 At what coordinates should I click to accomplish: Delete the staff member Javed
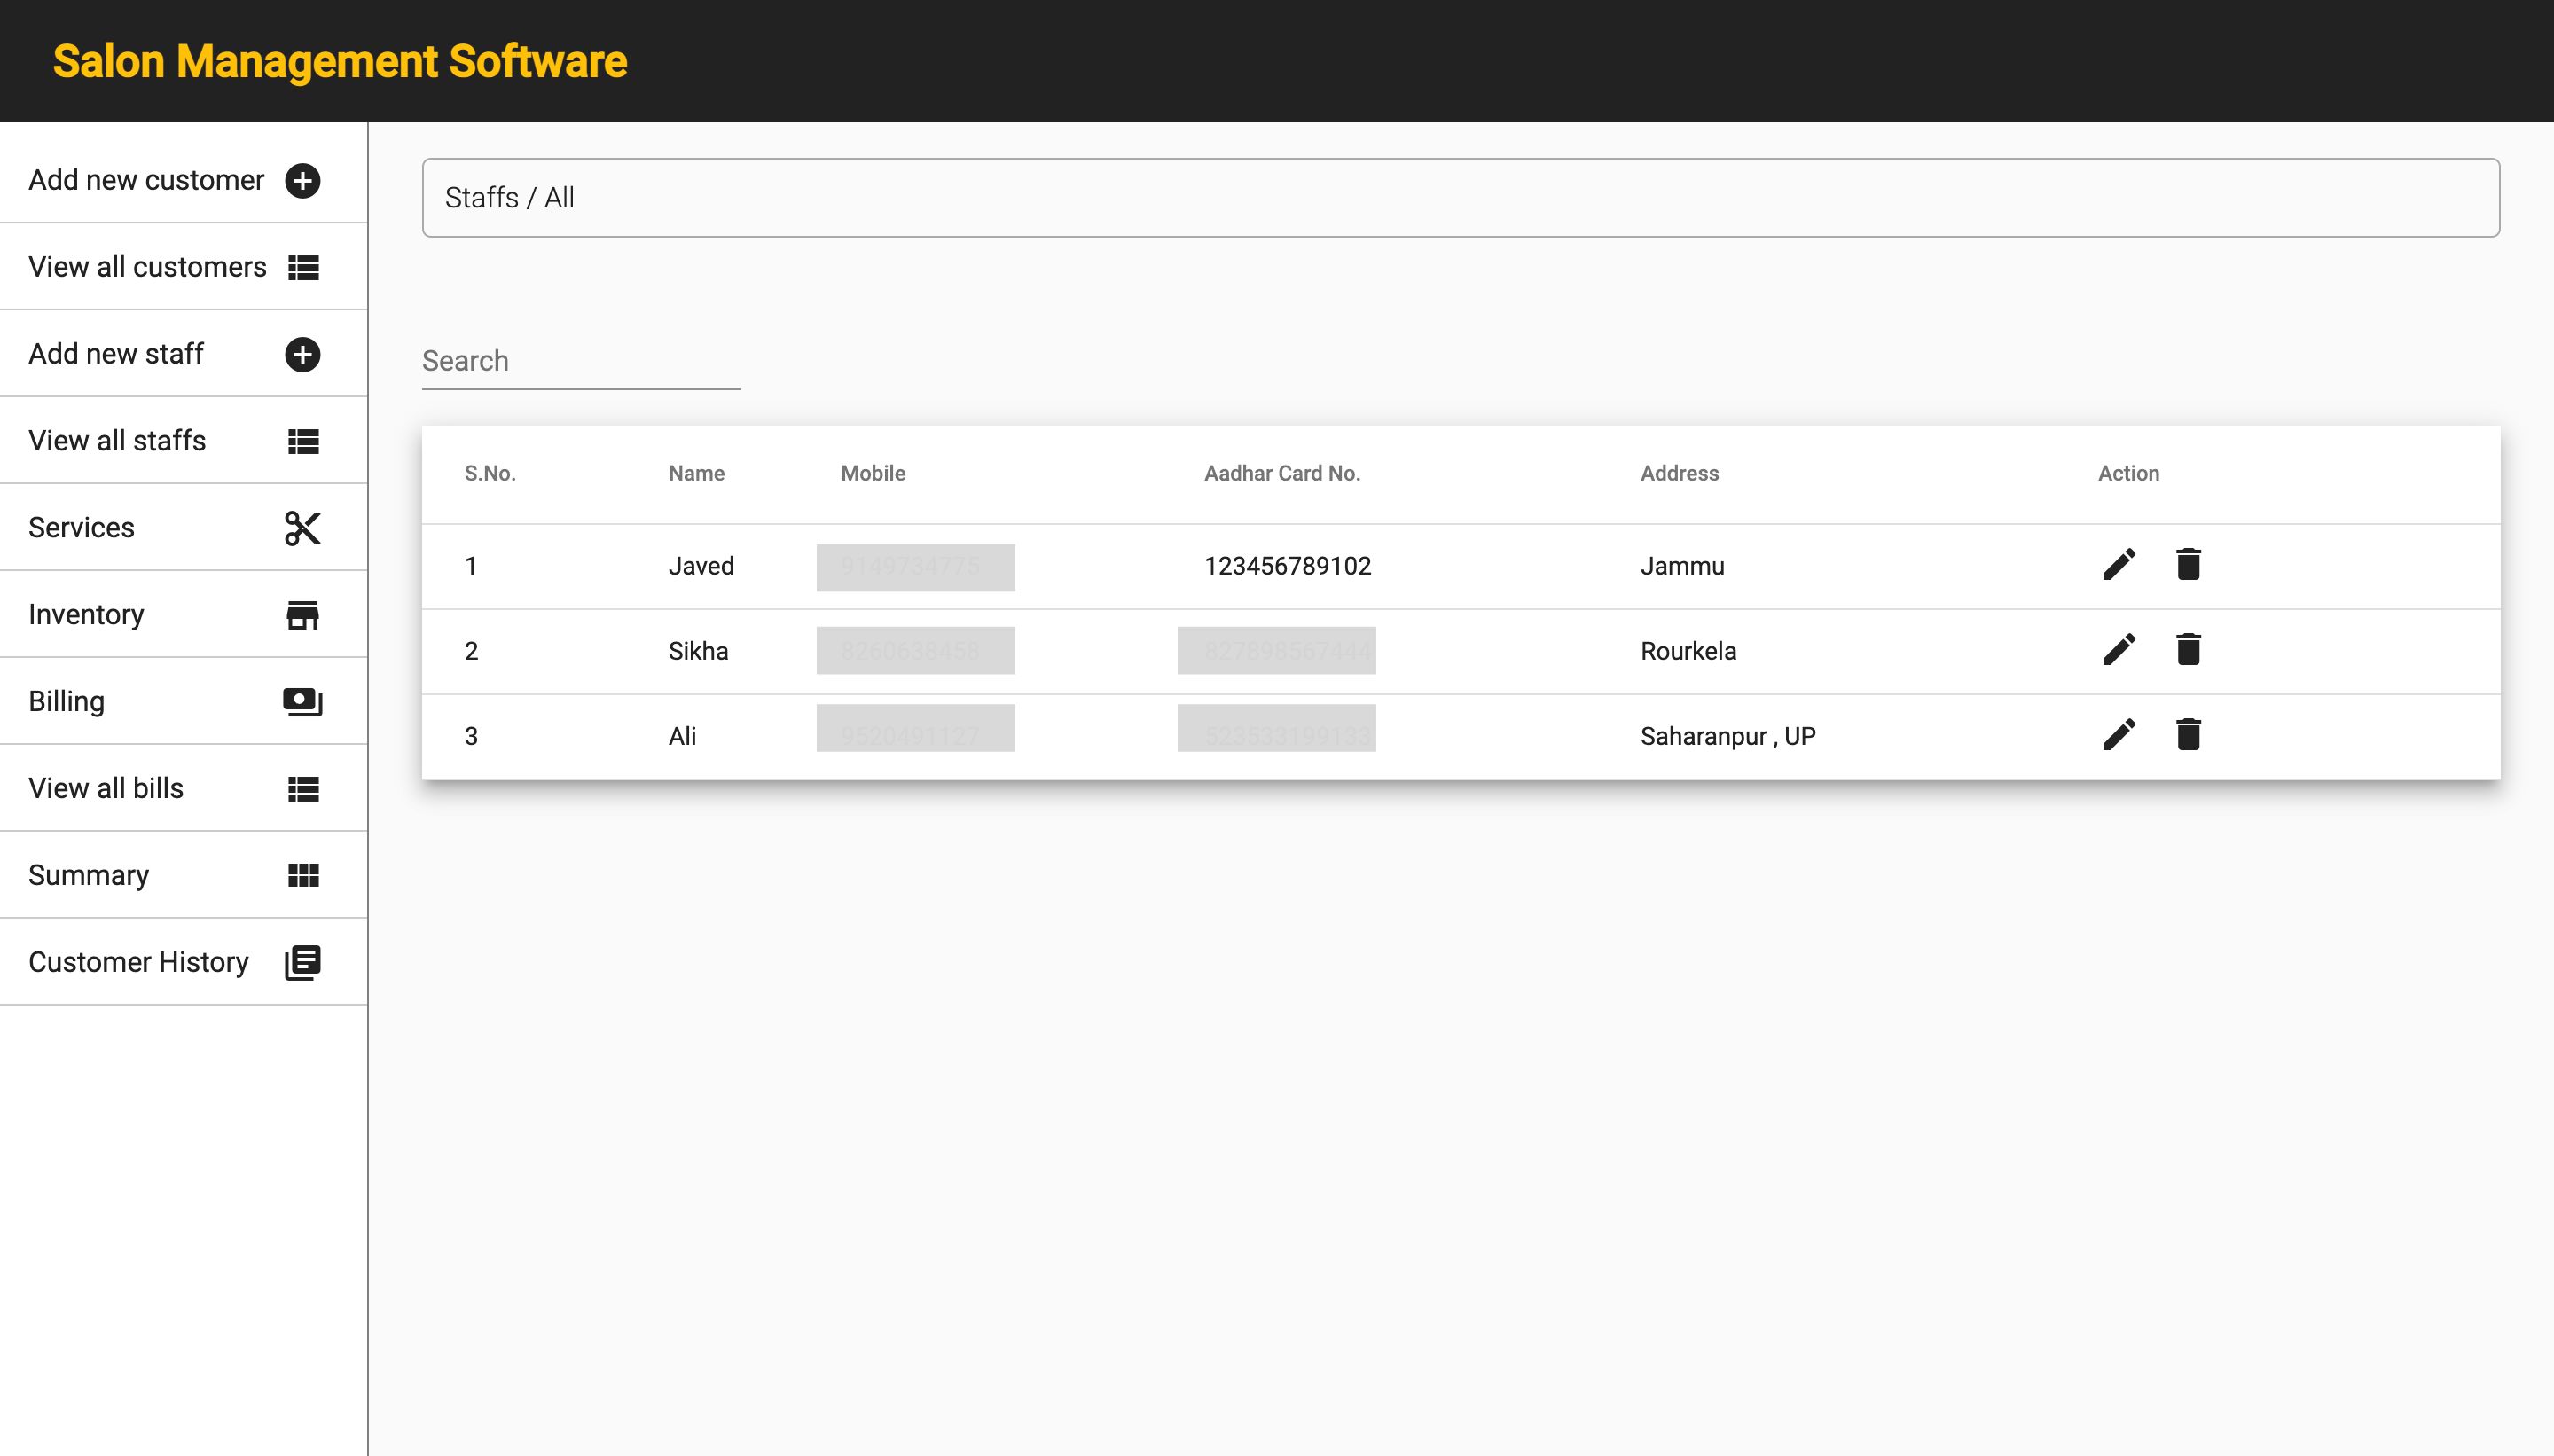click(2188, 565)
